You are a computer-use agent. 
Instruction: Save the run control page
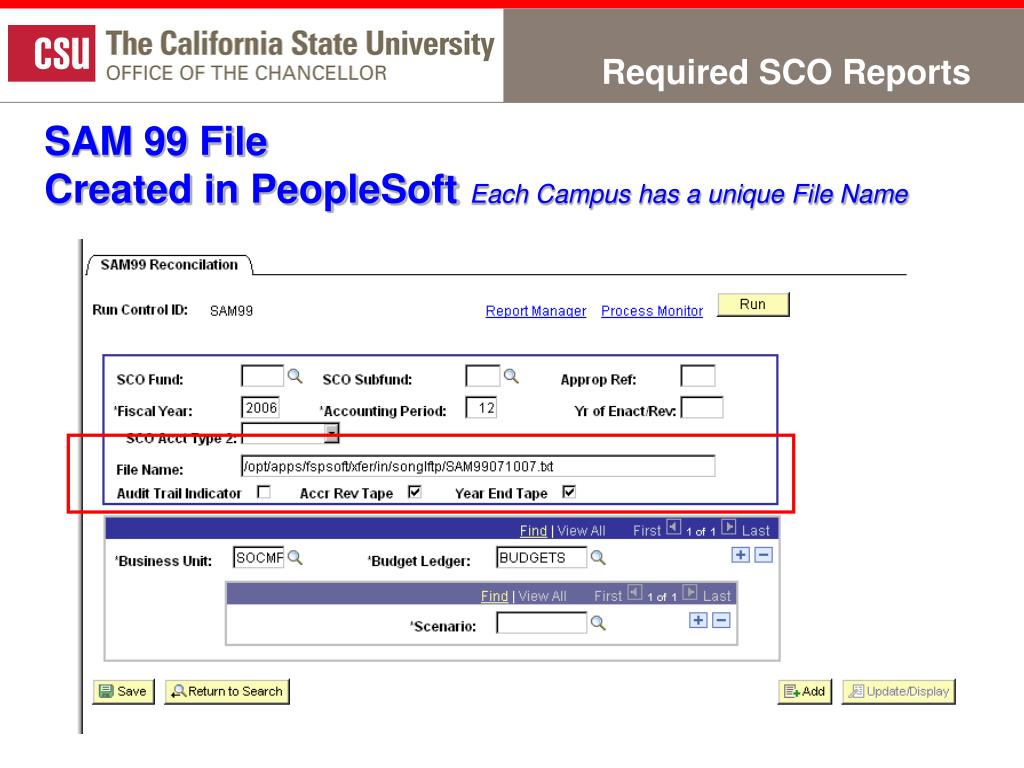[123, 692]
